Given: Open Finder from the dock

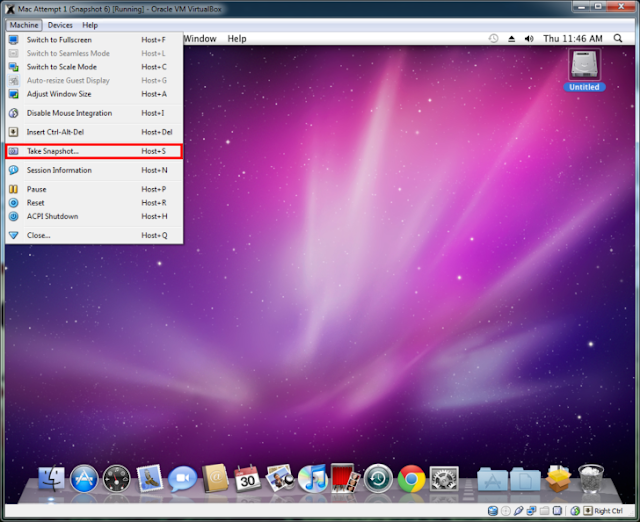Looking at the screenshot, I should coord(51,478).
